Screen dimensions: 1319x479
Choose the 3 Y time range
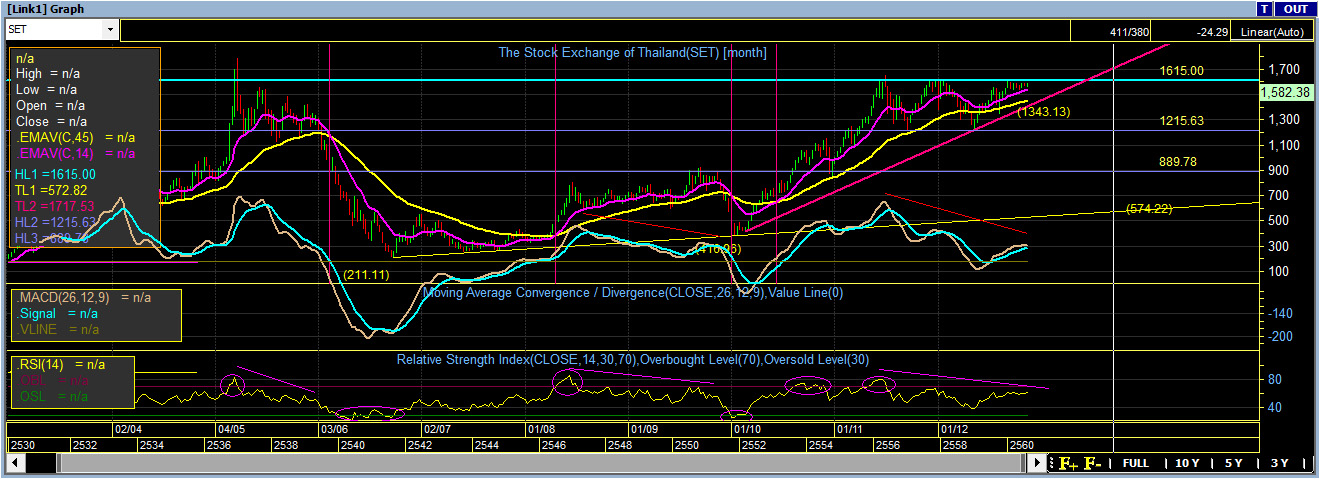(x=1279, y=464)
